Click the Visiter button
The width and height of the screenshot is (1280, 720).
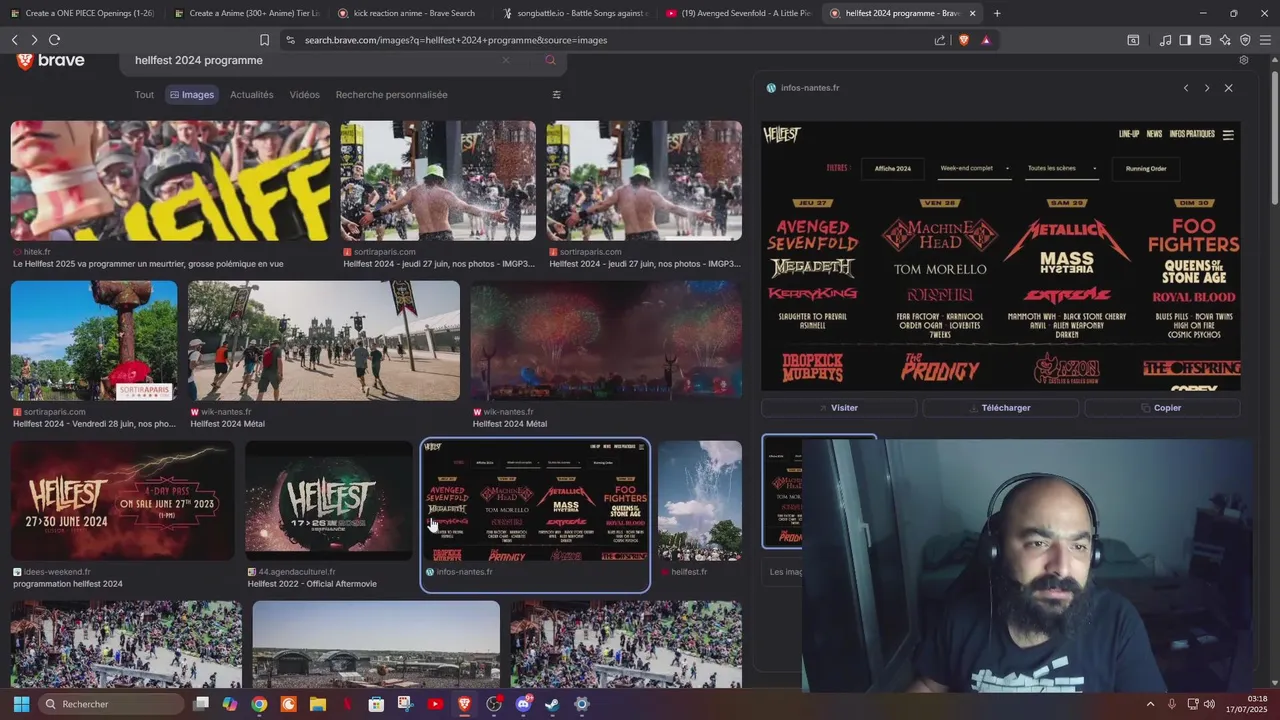pos(839,408)
